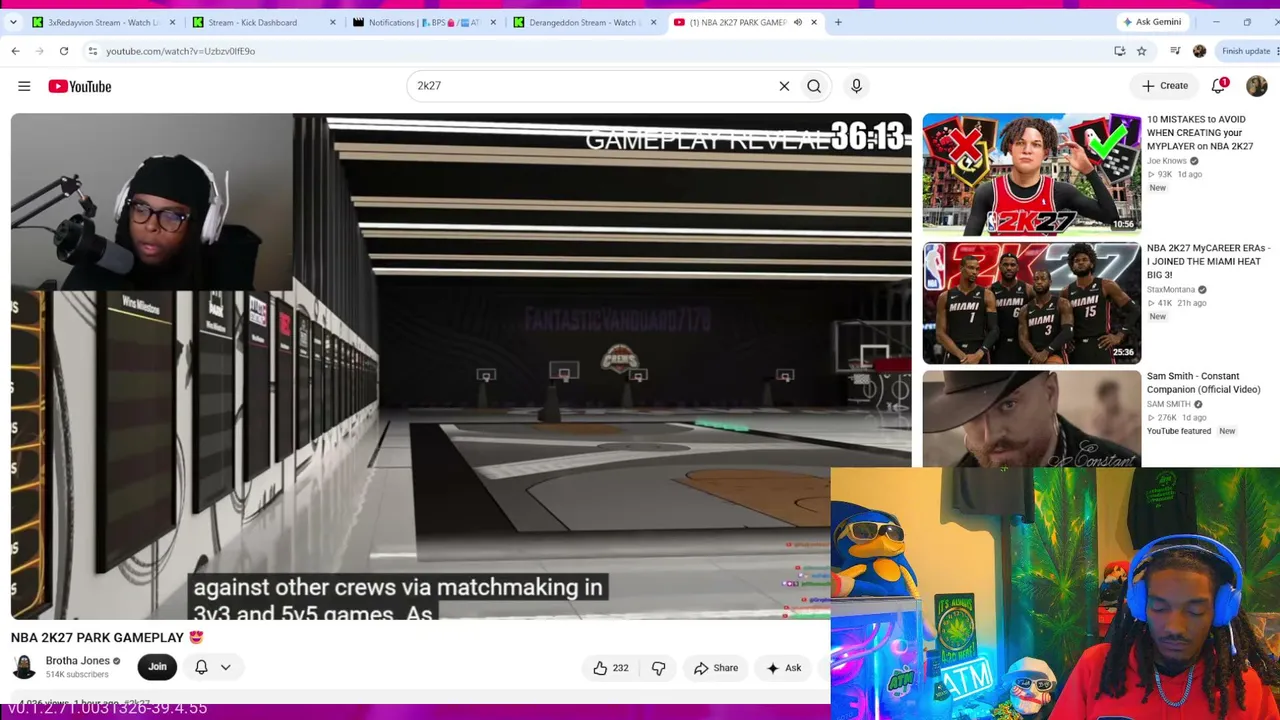
Task: Close the Notifications tab
Action: tap(493, 22)
